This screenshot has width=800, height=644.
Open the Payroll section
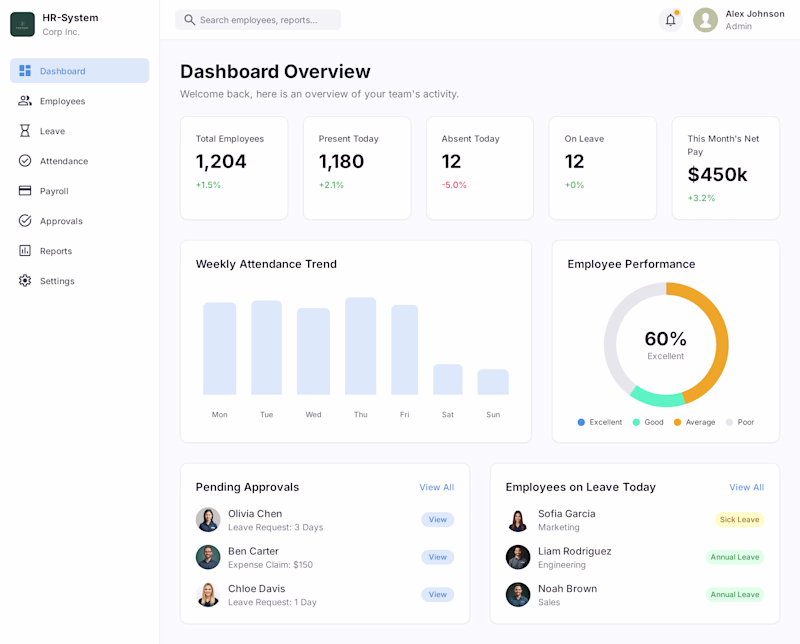[x=80, y=190]
